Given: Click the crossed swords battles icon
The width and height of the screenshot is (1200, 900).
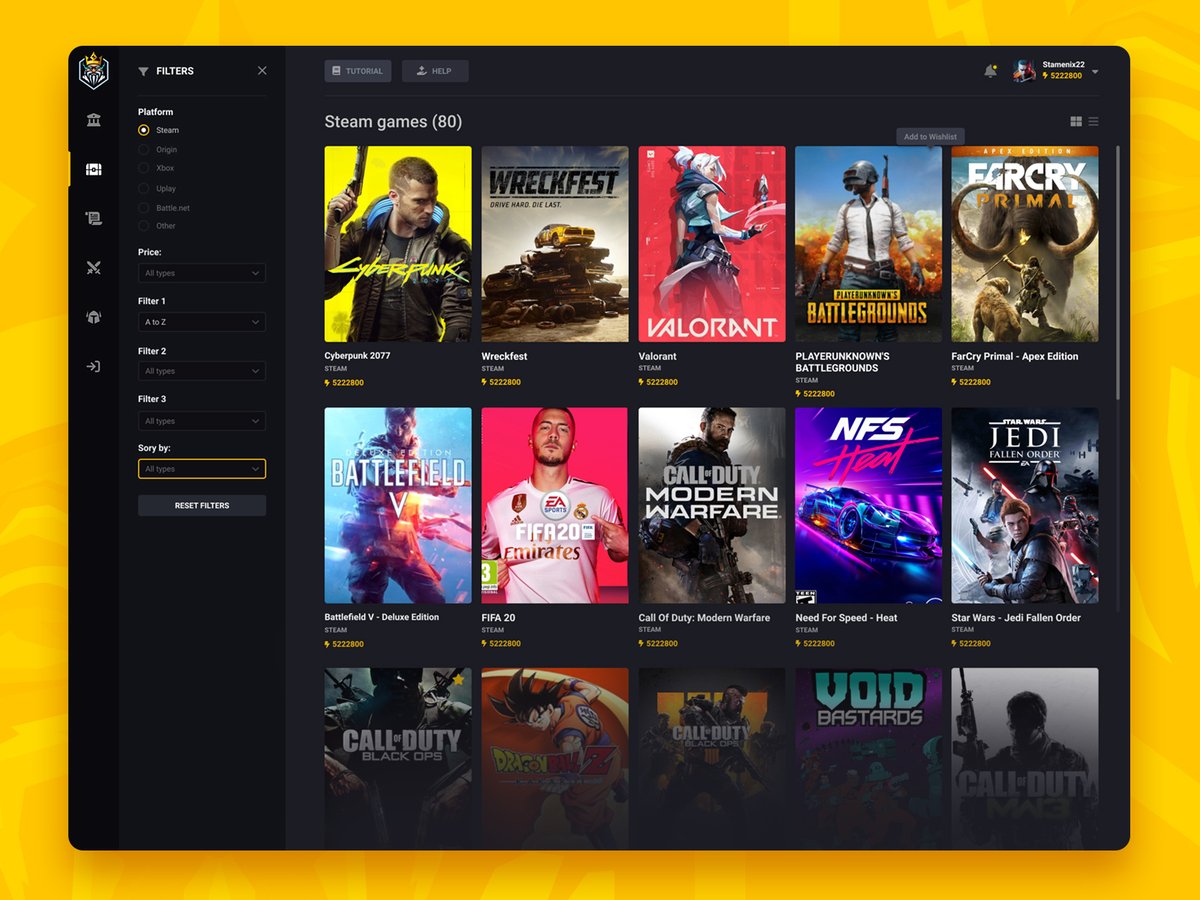Looking at the screenshot, I should click(92, 268).
